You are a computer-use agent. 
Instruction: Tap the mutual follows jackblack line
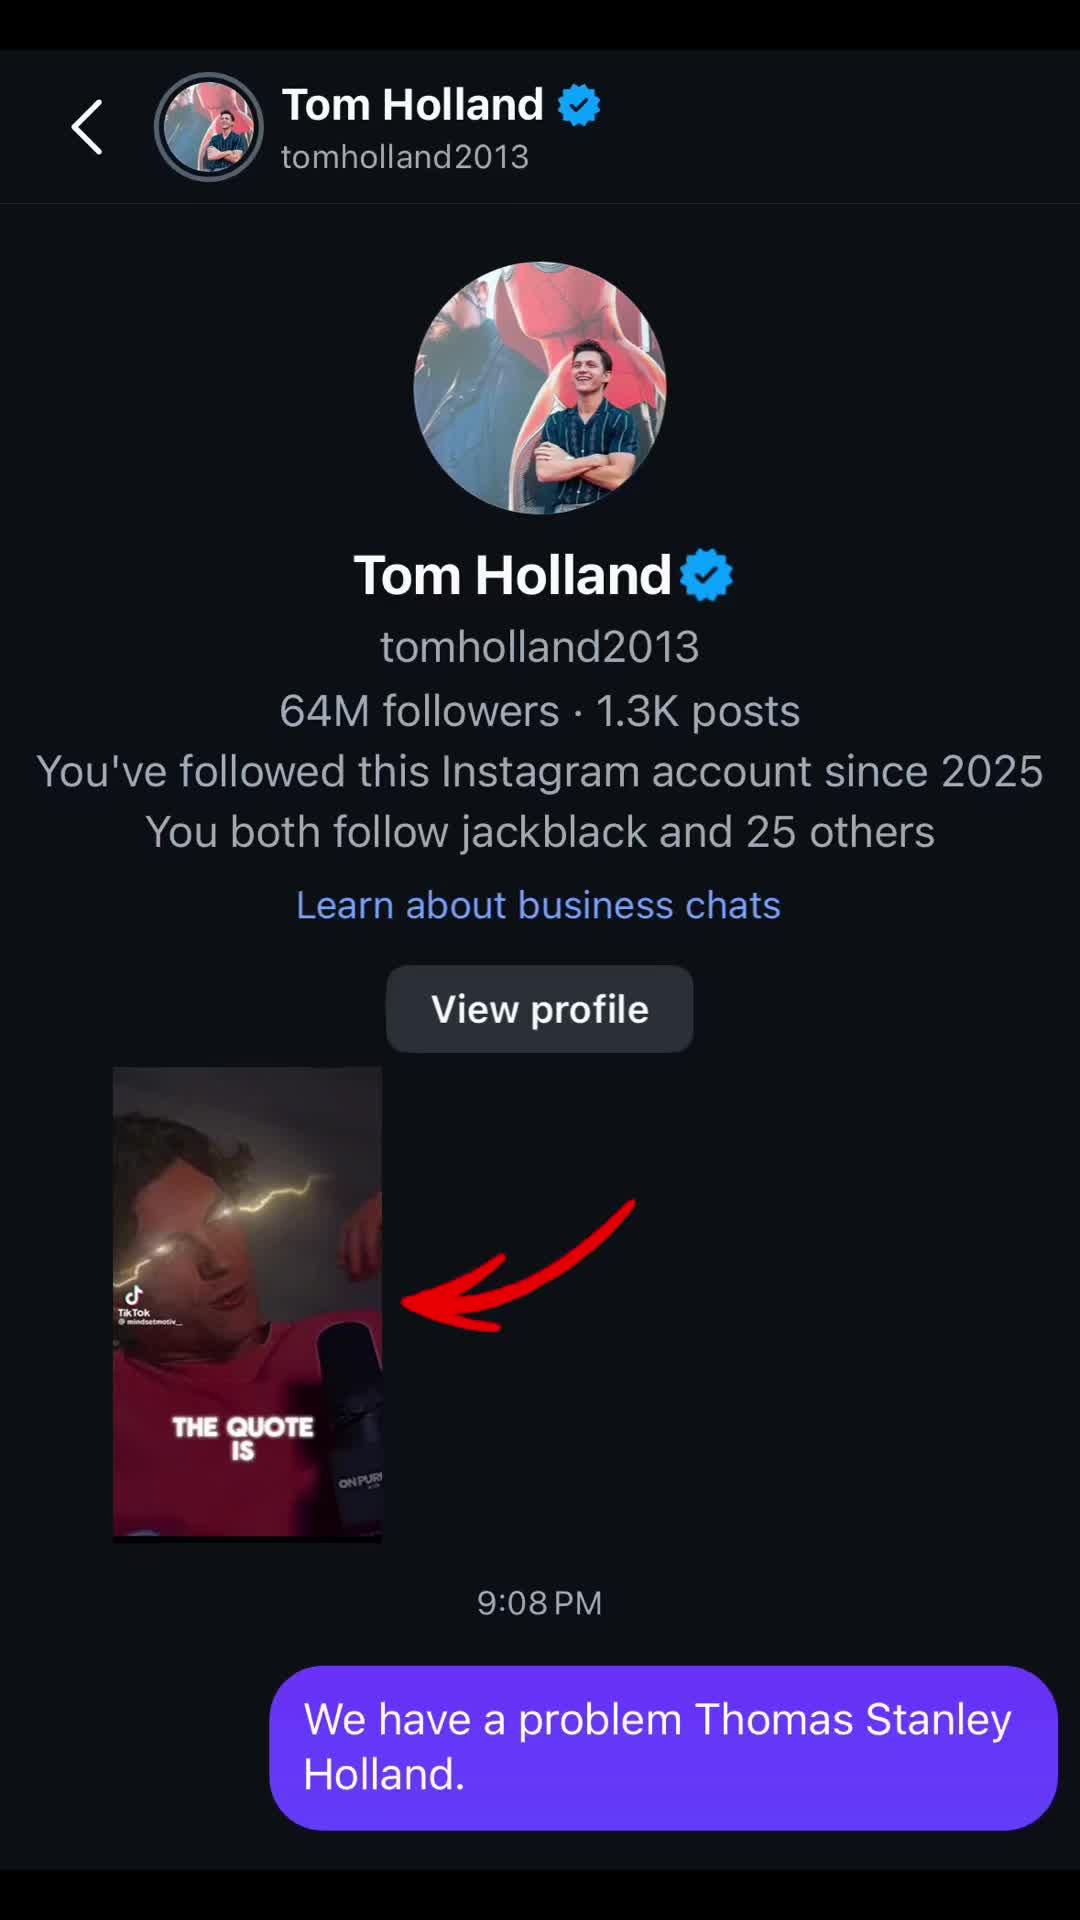540,832
